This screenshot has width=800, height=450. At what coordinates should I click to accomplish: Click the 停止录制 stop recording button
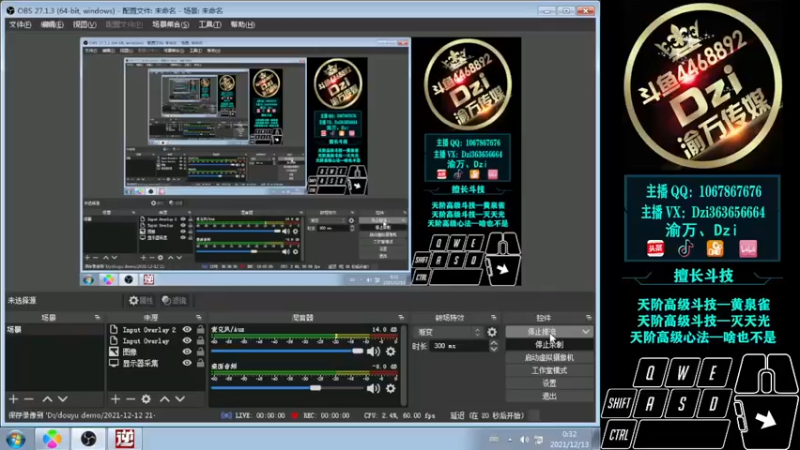(x=549, y=345)
